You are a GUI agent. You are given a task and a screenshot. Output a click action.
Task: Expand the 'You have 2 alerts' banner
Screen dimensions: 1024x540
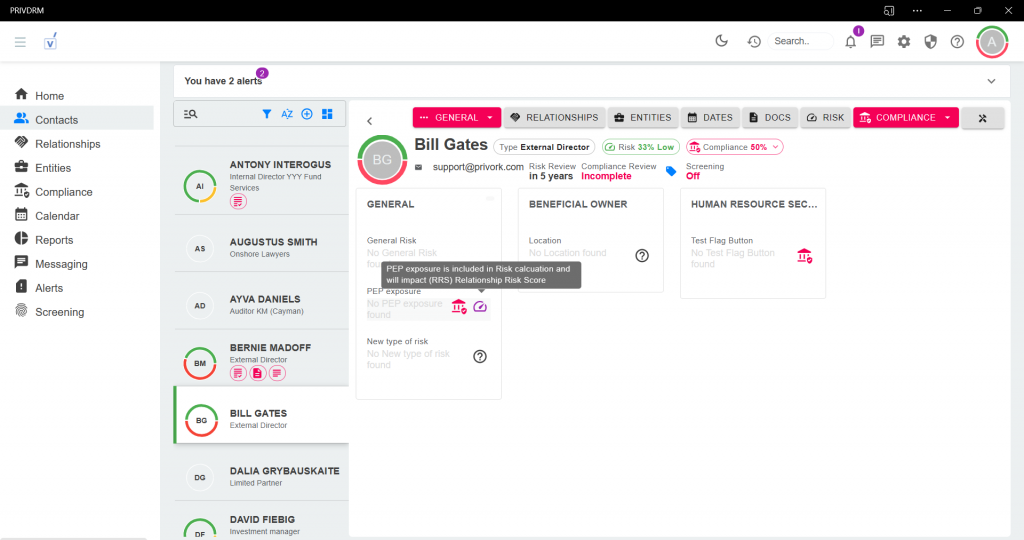tap(991, 81)
